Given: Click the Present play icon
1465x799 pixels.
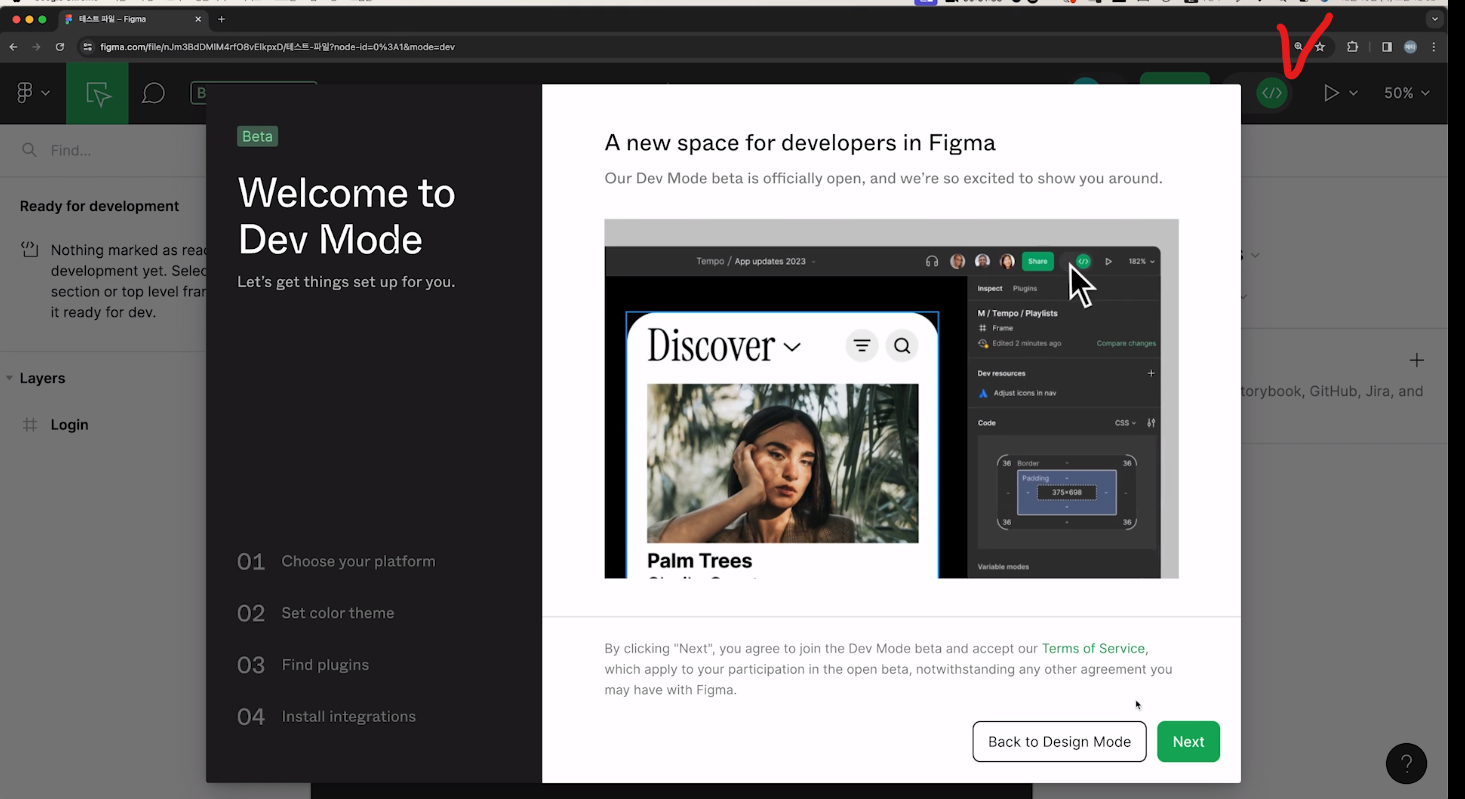Looking at the screenshot, I should 1331,93.
